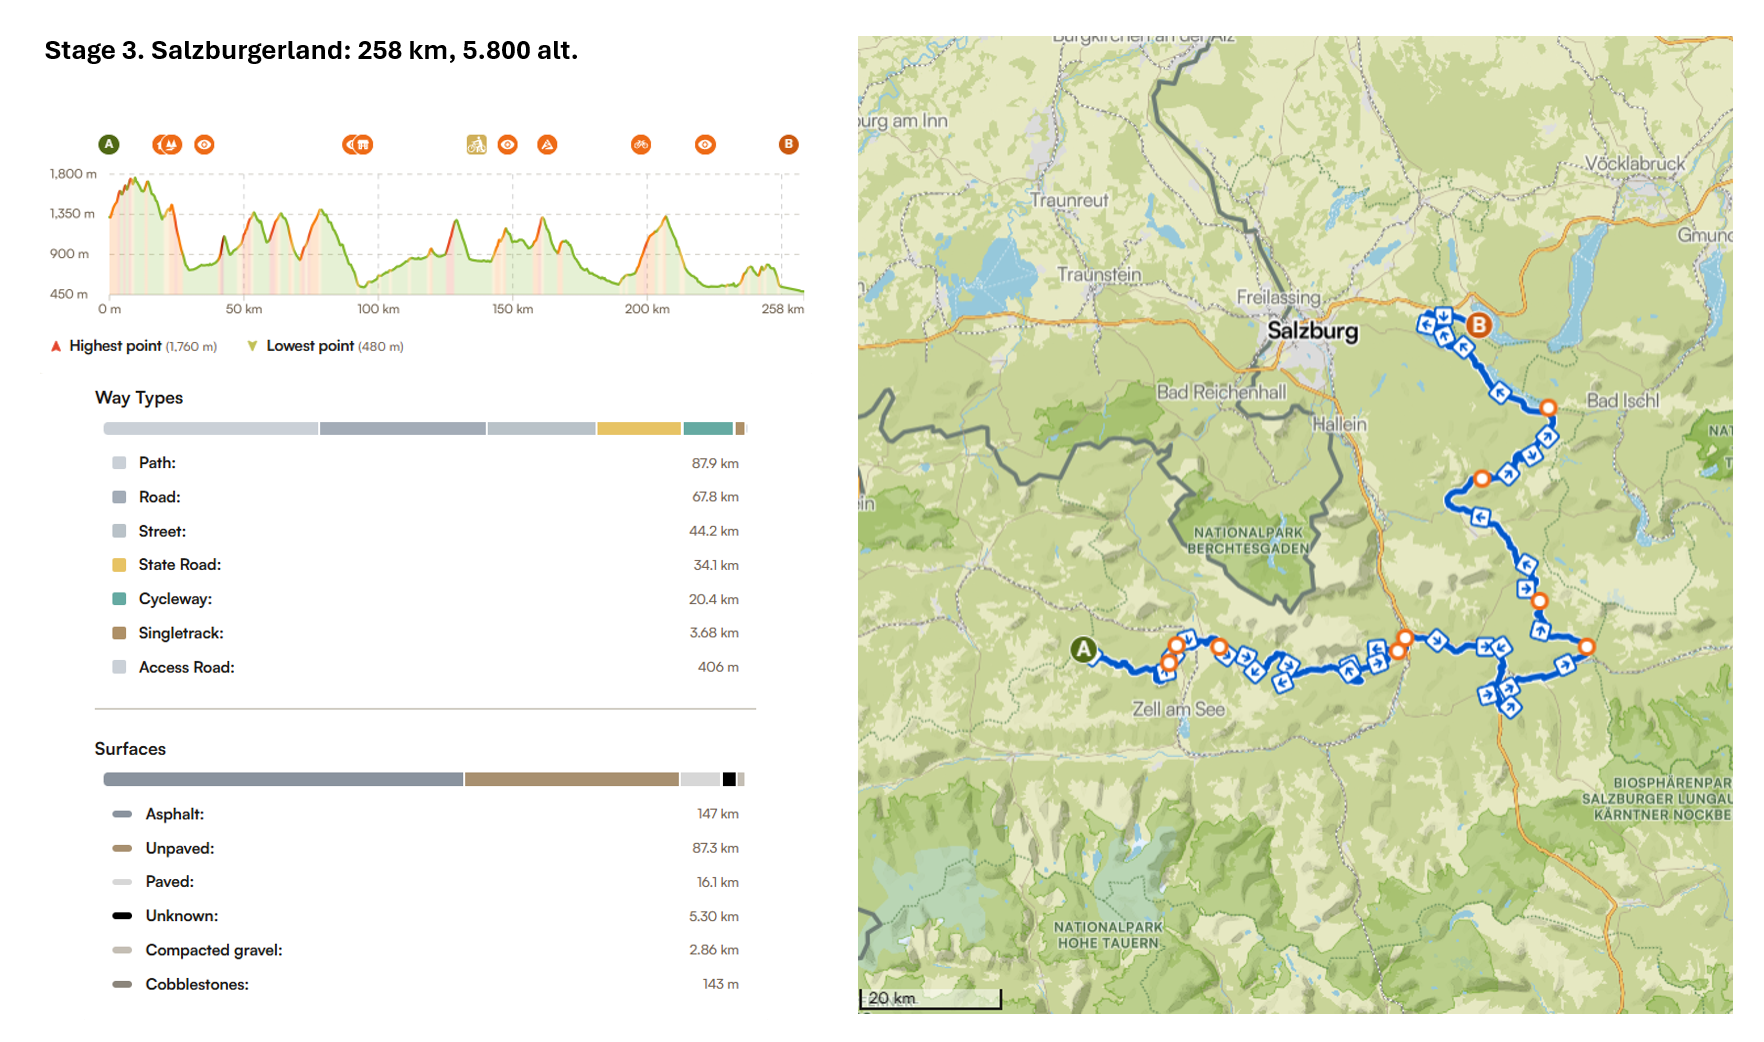Click the red Highest point triangle icon
This screenshot has width=1764, height=1042.
[x=56, y=346]
